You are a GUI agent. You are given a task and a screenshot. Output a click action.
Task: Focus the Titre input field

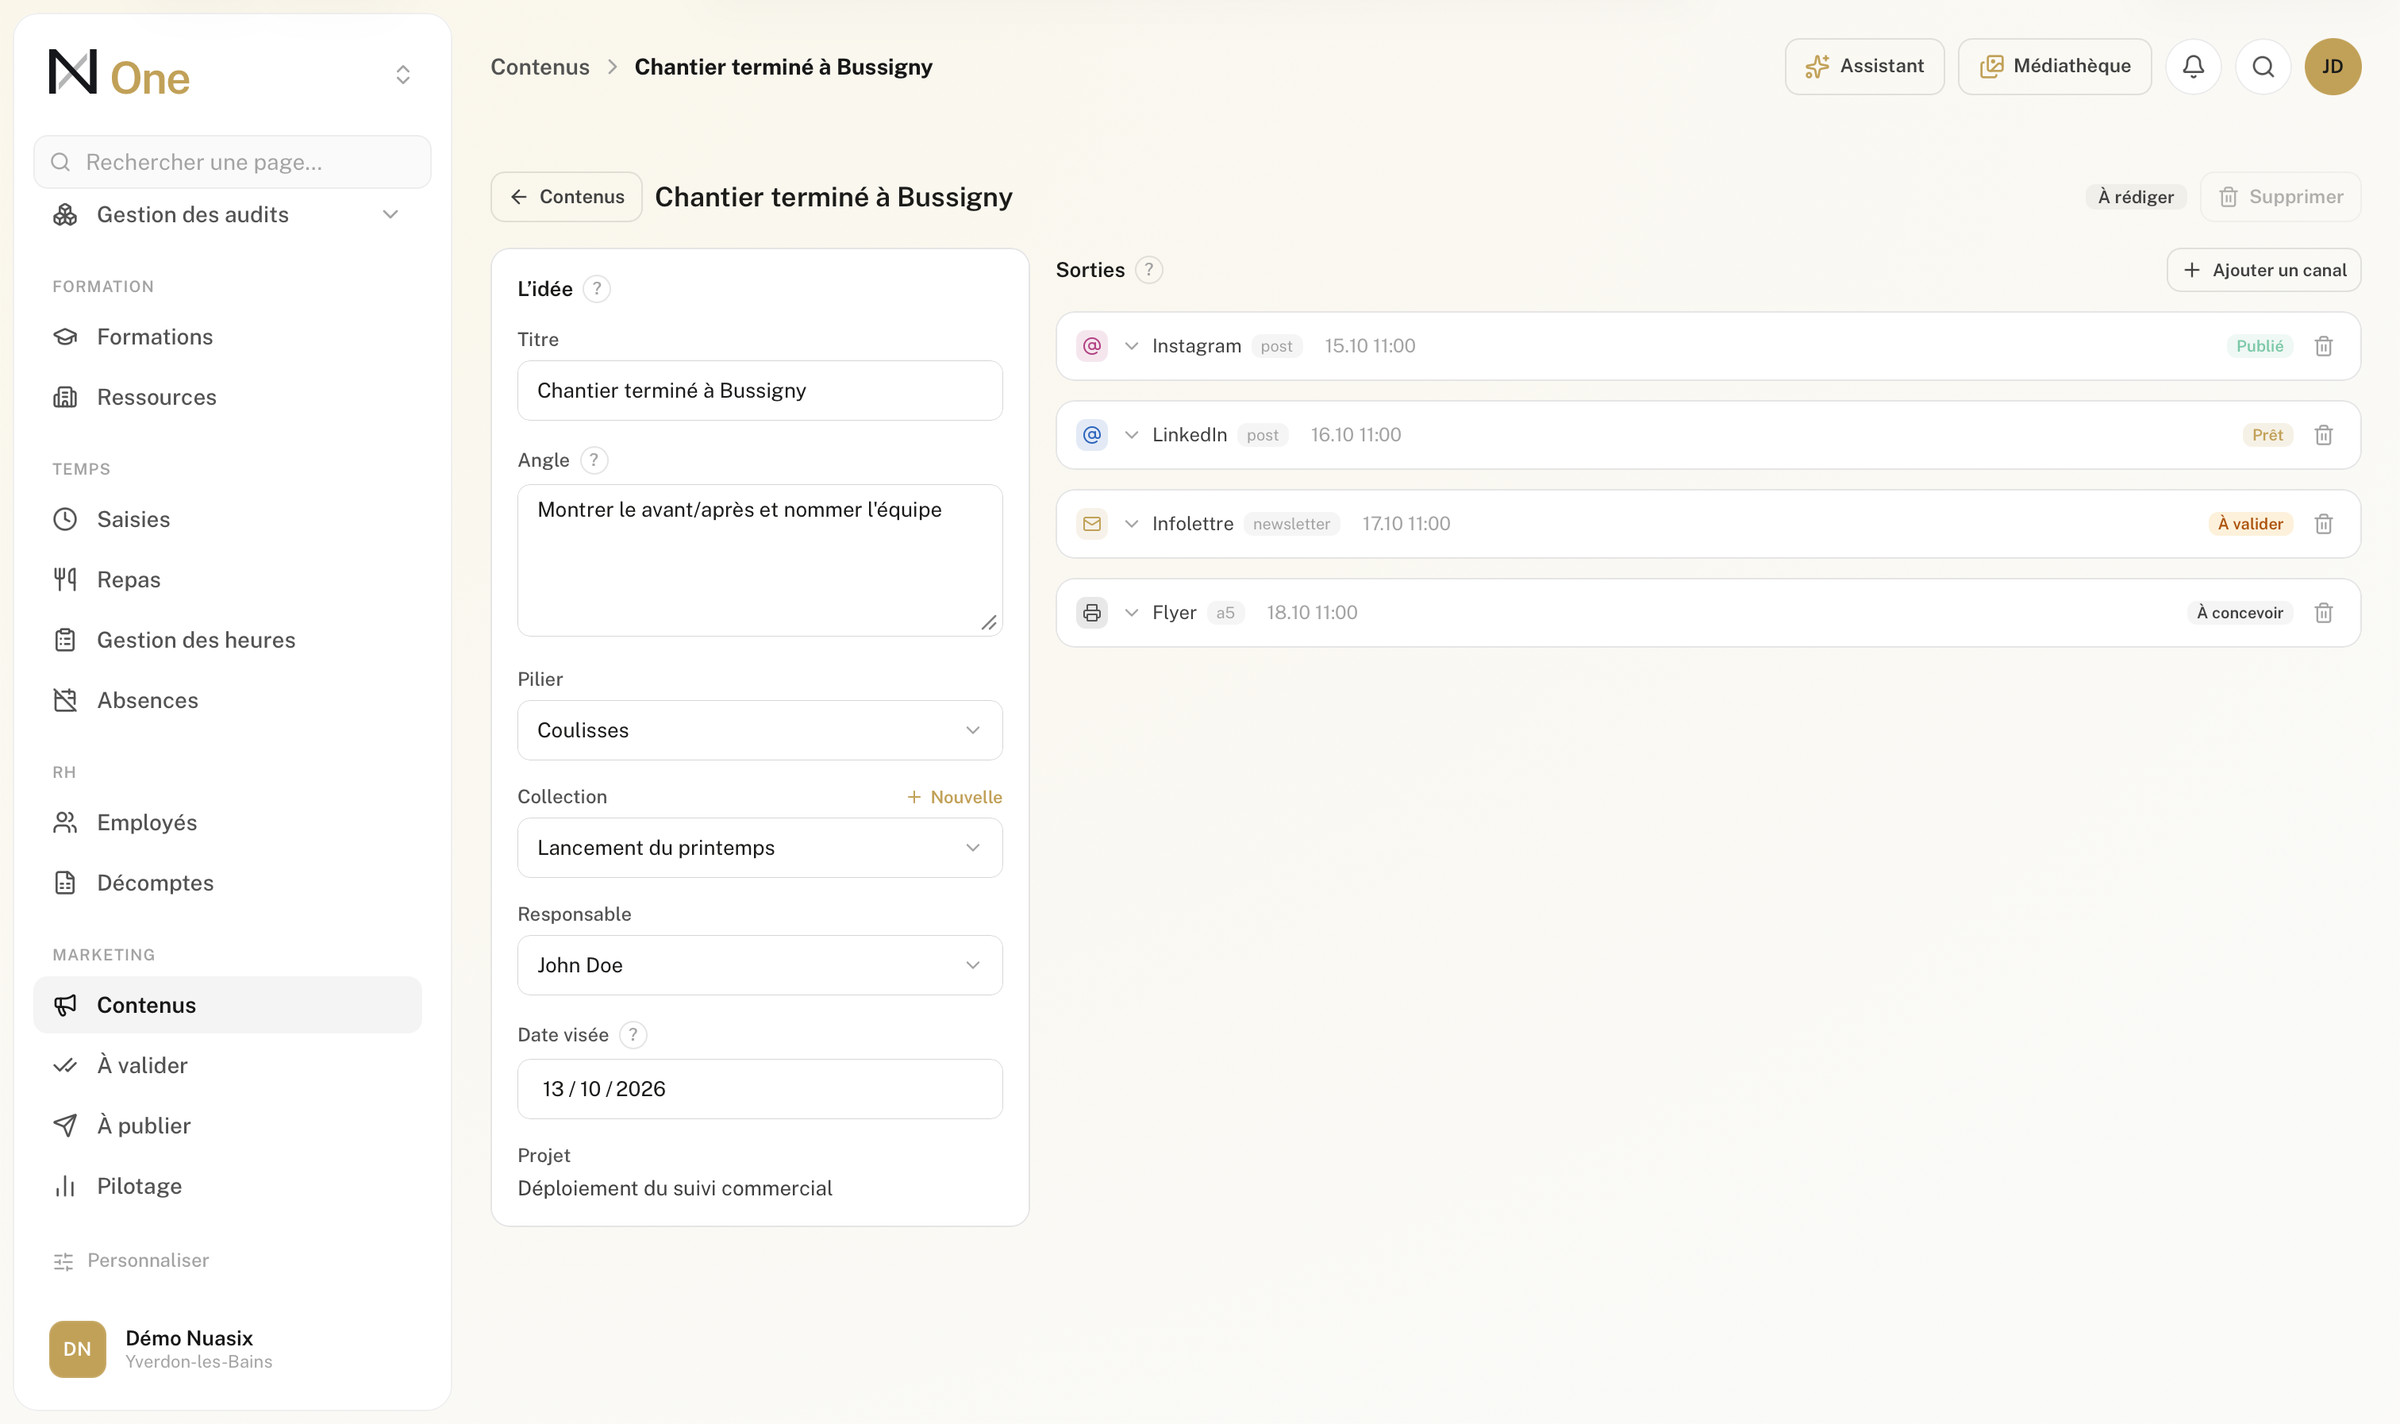point(760,391)
